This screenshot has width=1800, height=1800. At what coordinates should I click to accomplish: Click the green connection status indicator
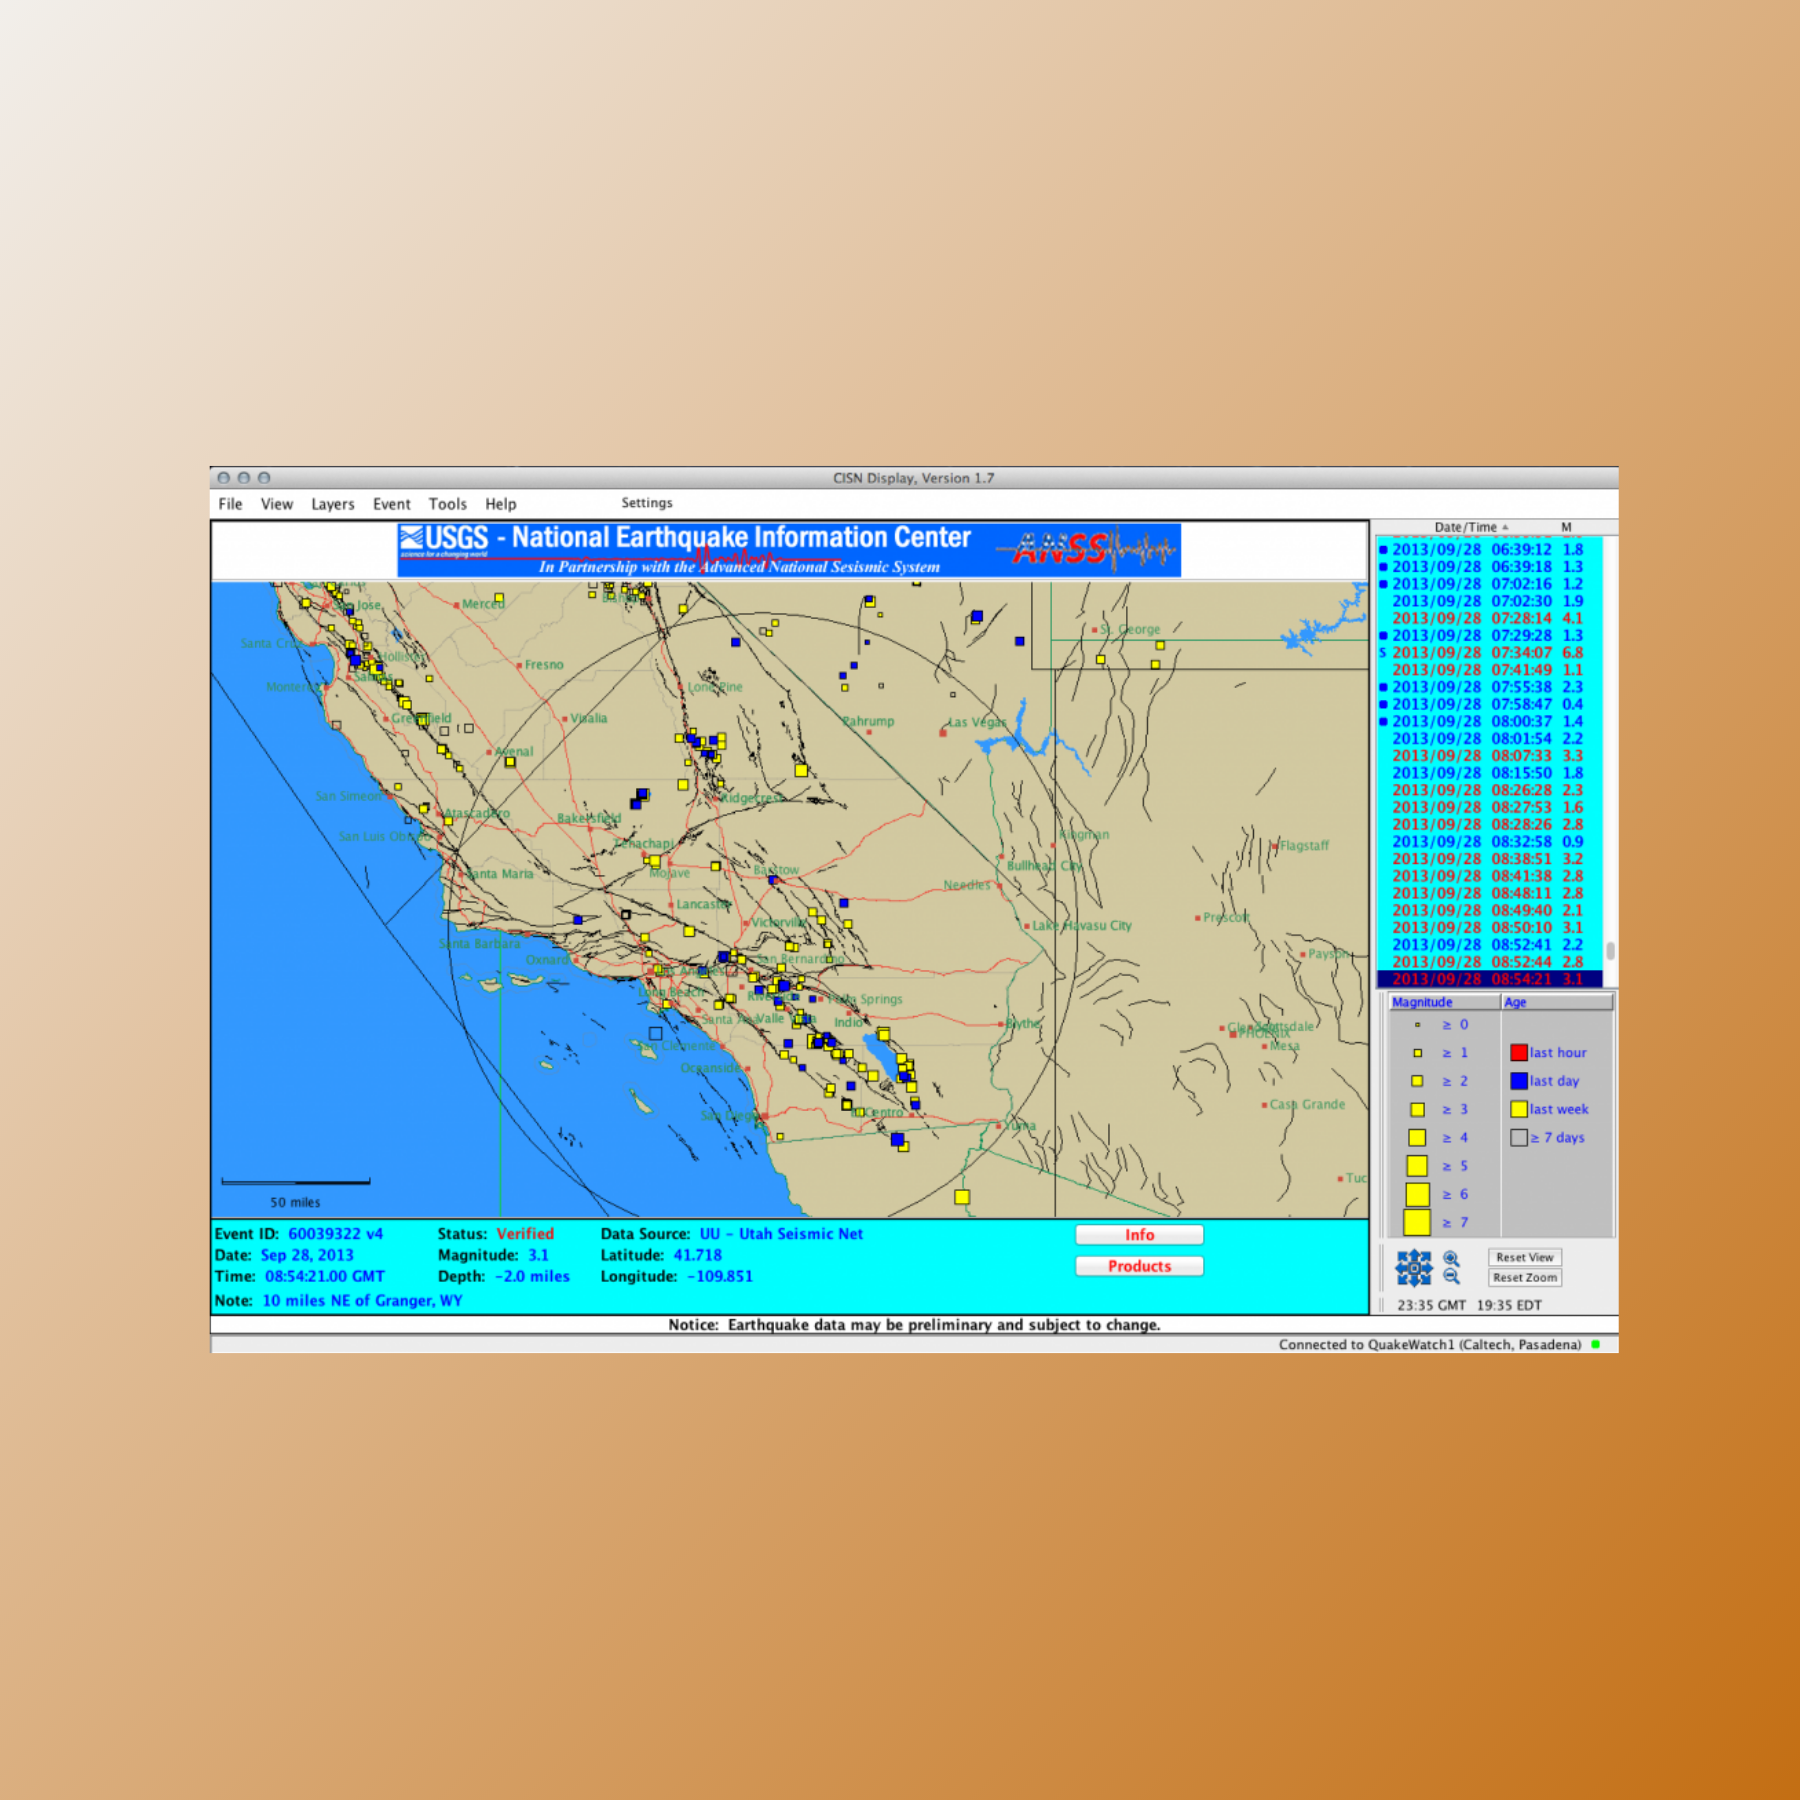1596,1344
